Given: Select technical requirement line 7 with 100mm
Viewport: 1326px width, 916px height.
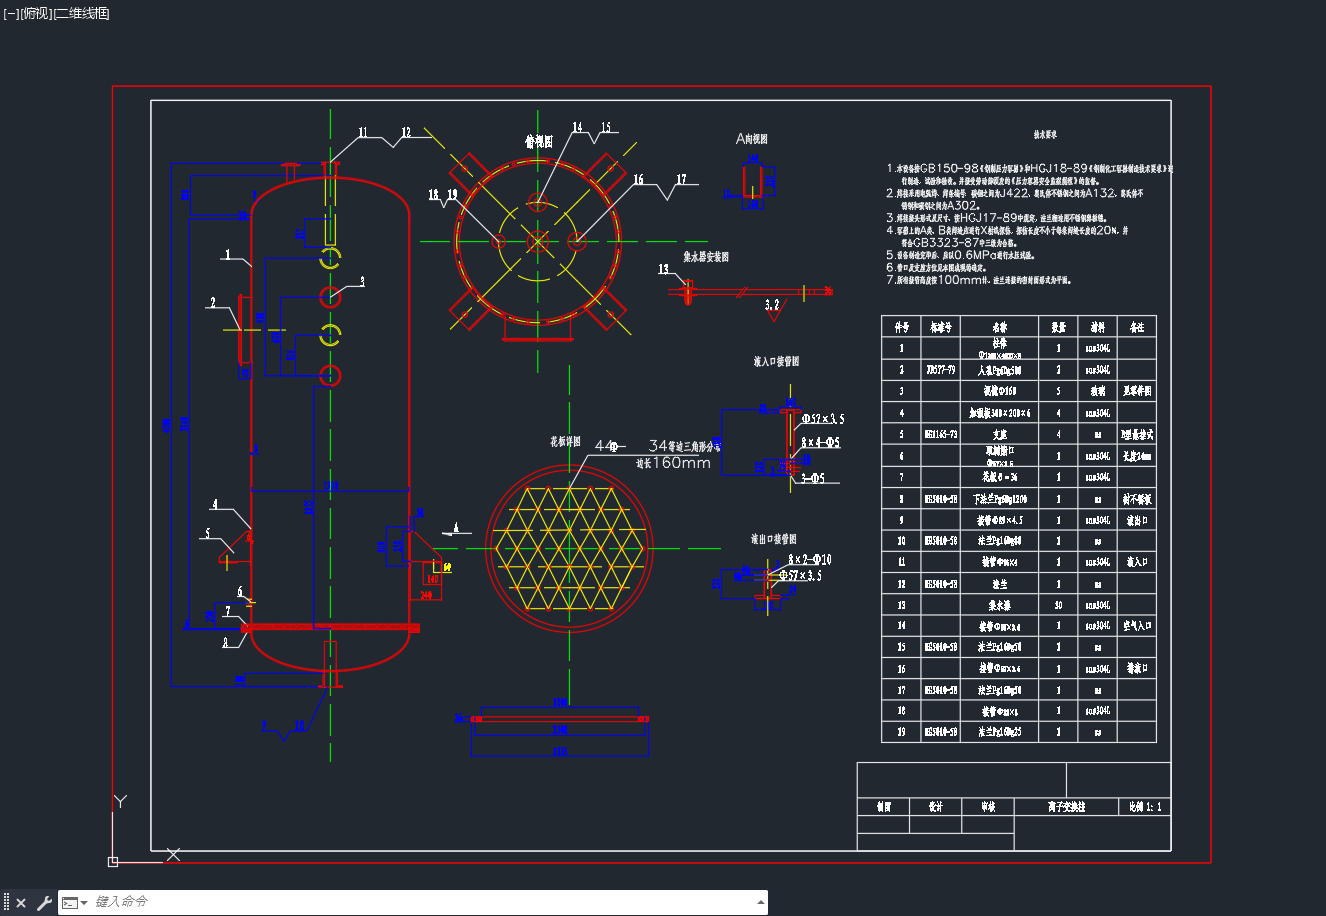Looking at the screenshot, I should [979, 280].
